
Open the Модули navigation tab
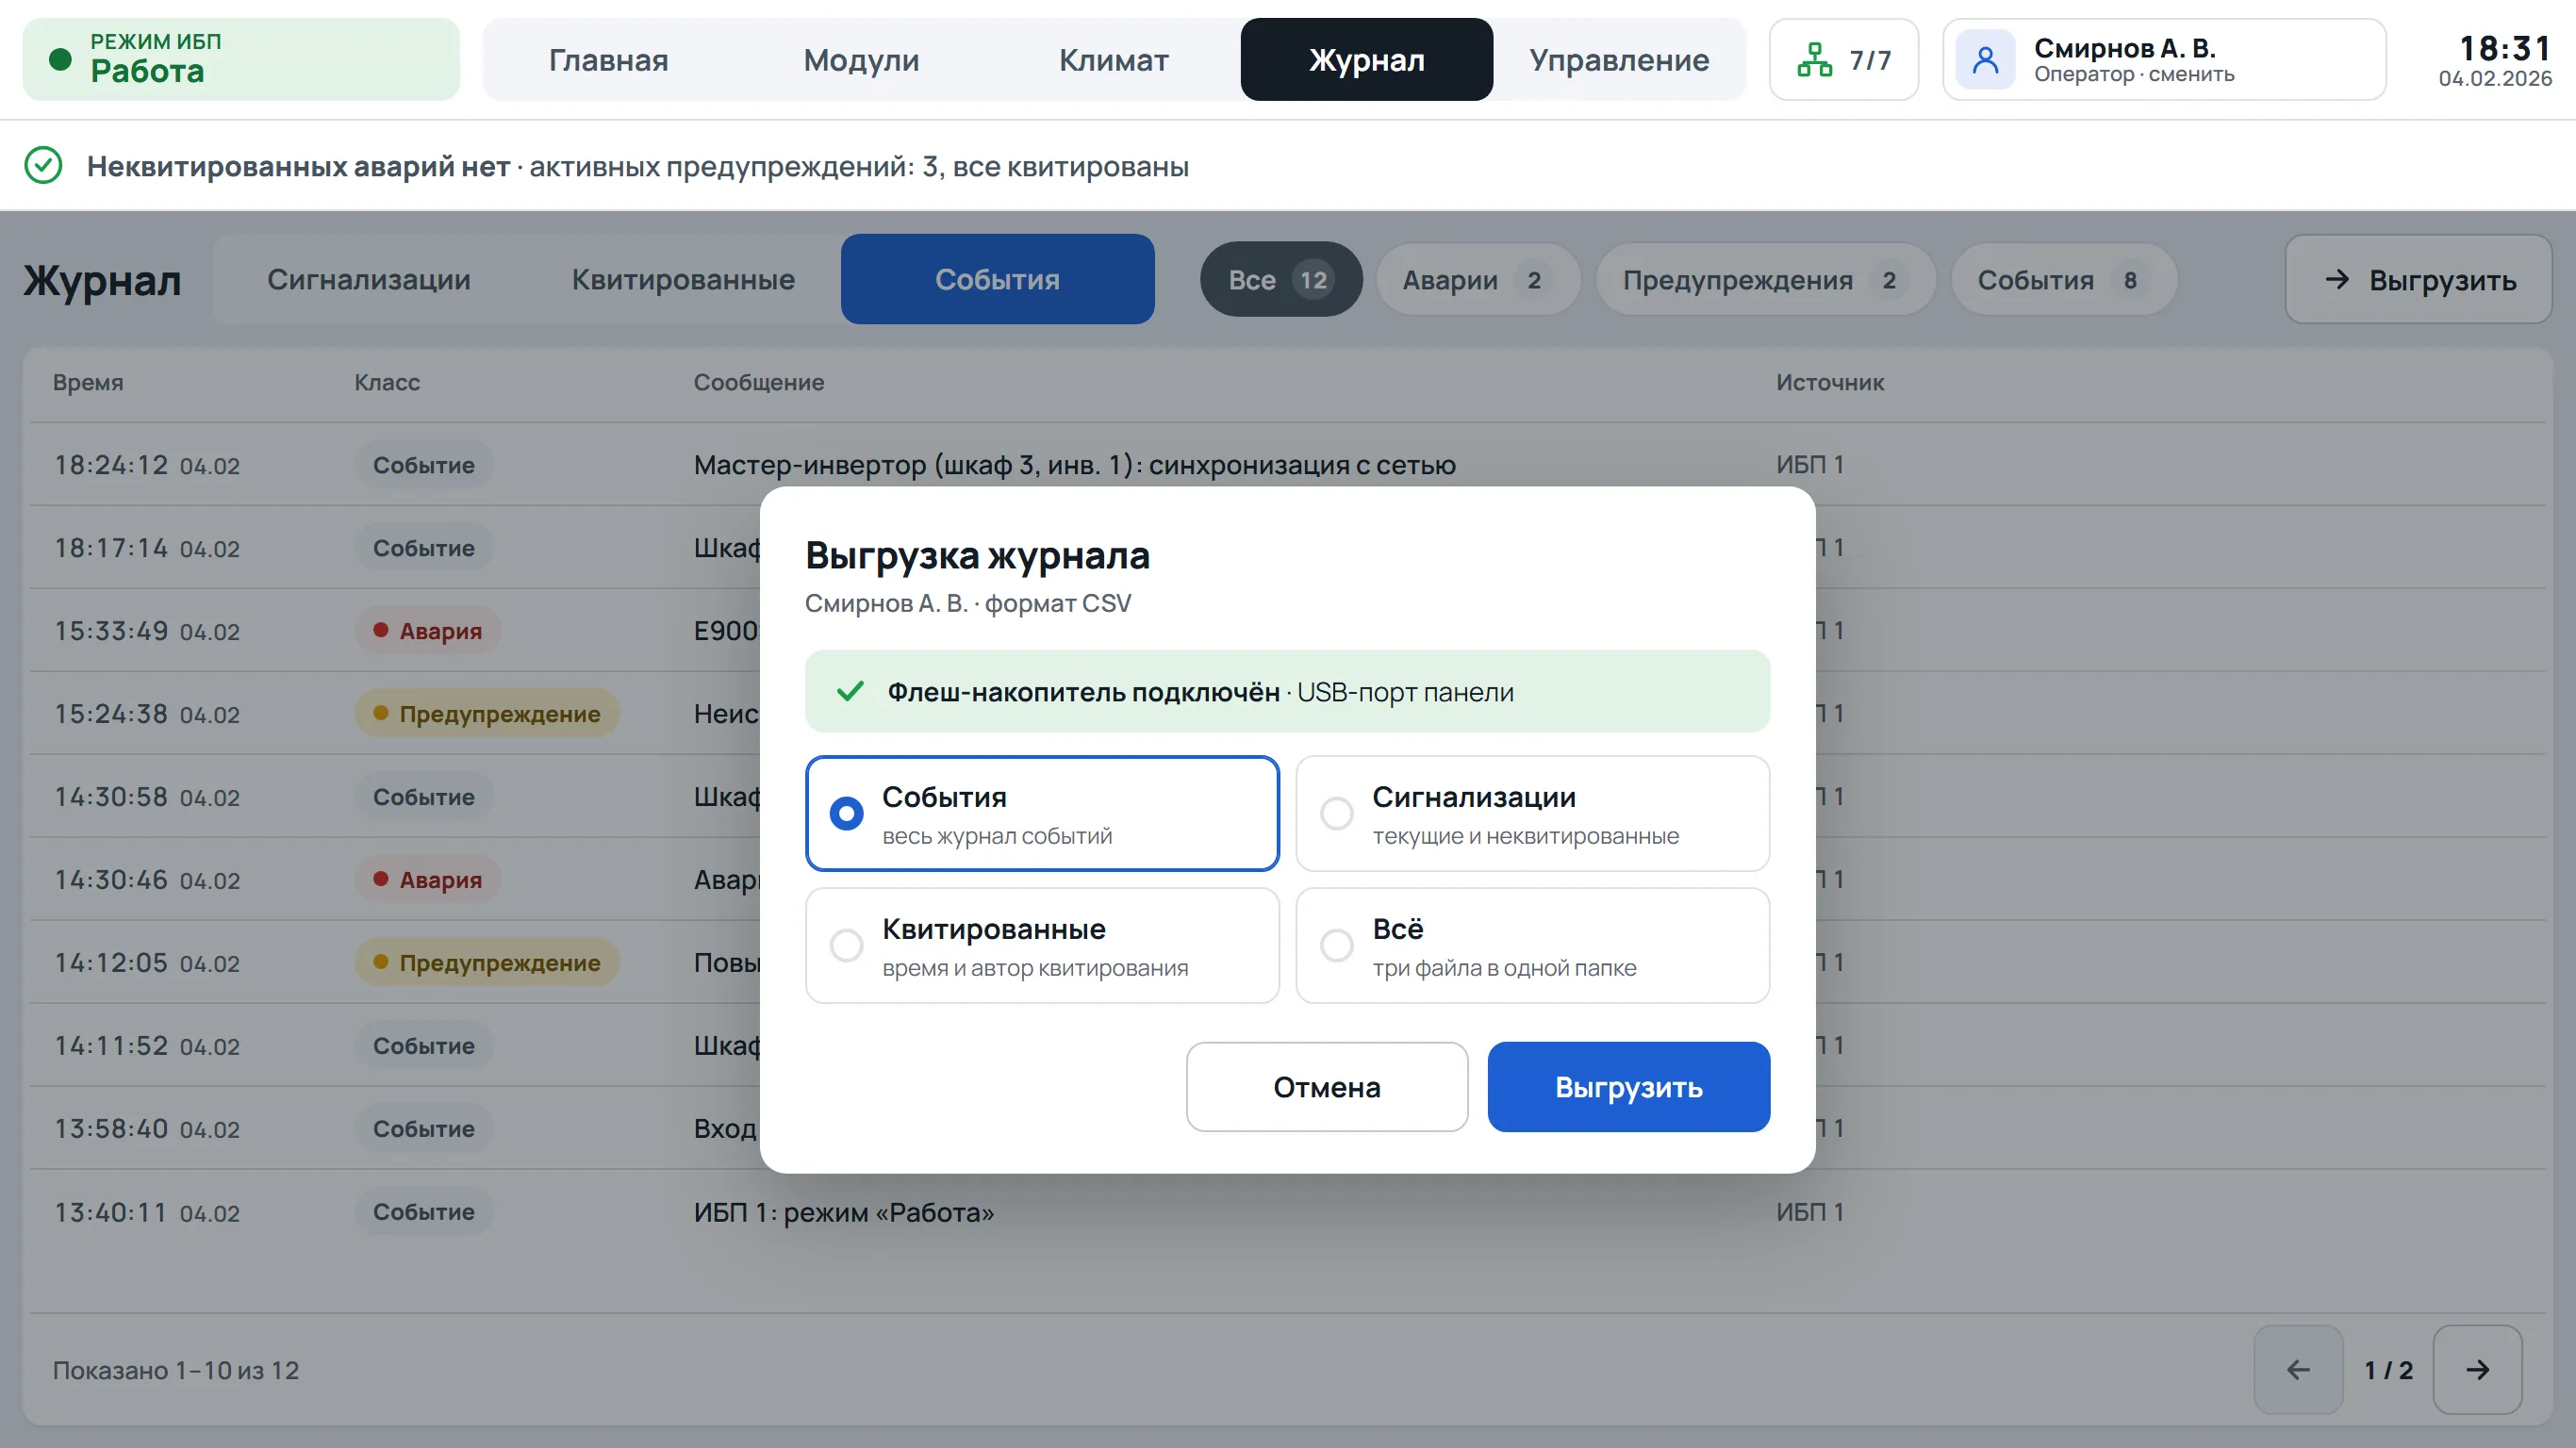tap(861, 60)
